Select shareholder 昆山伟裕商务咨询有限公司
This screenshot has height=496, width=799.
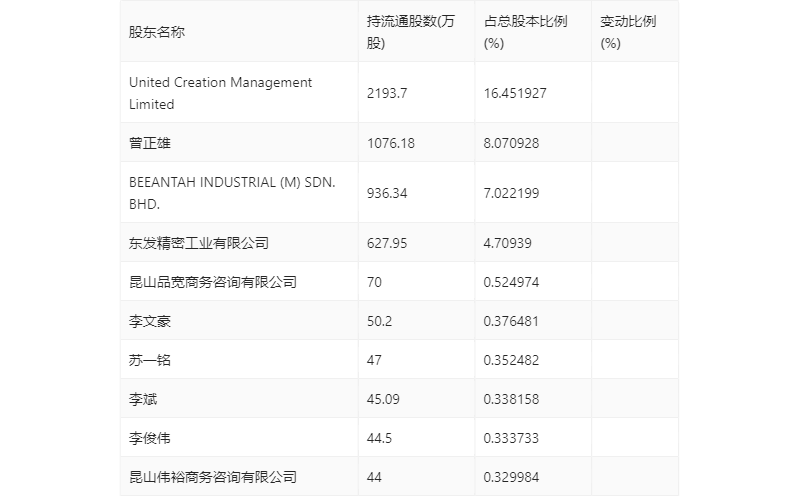pyautogui.click(x=212, y=477)
